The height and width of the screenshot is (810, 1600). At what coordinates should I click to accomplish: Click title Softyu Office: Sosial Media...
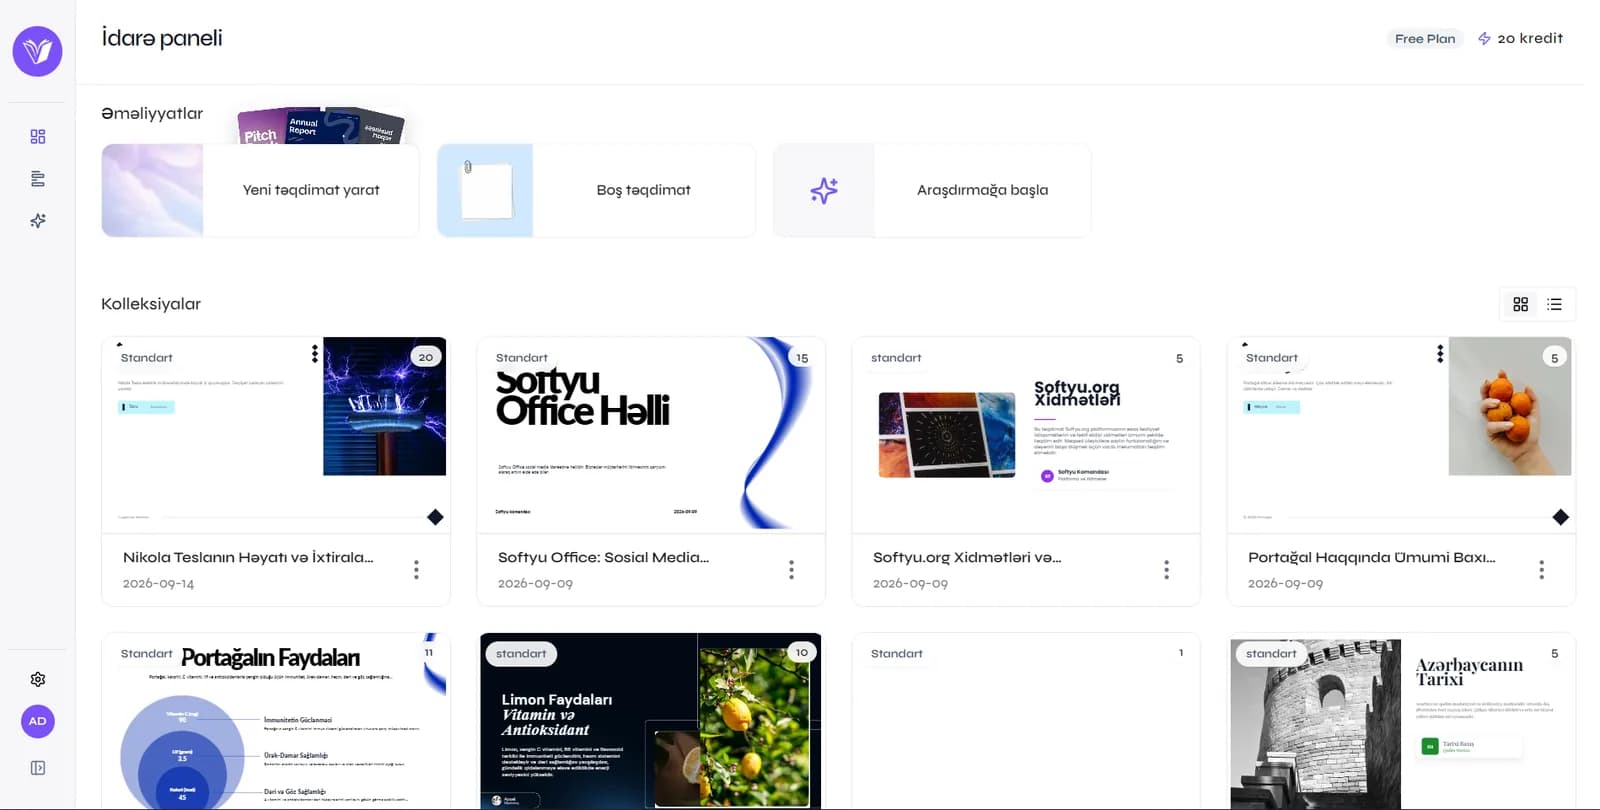pos(603,557)
